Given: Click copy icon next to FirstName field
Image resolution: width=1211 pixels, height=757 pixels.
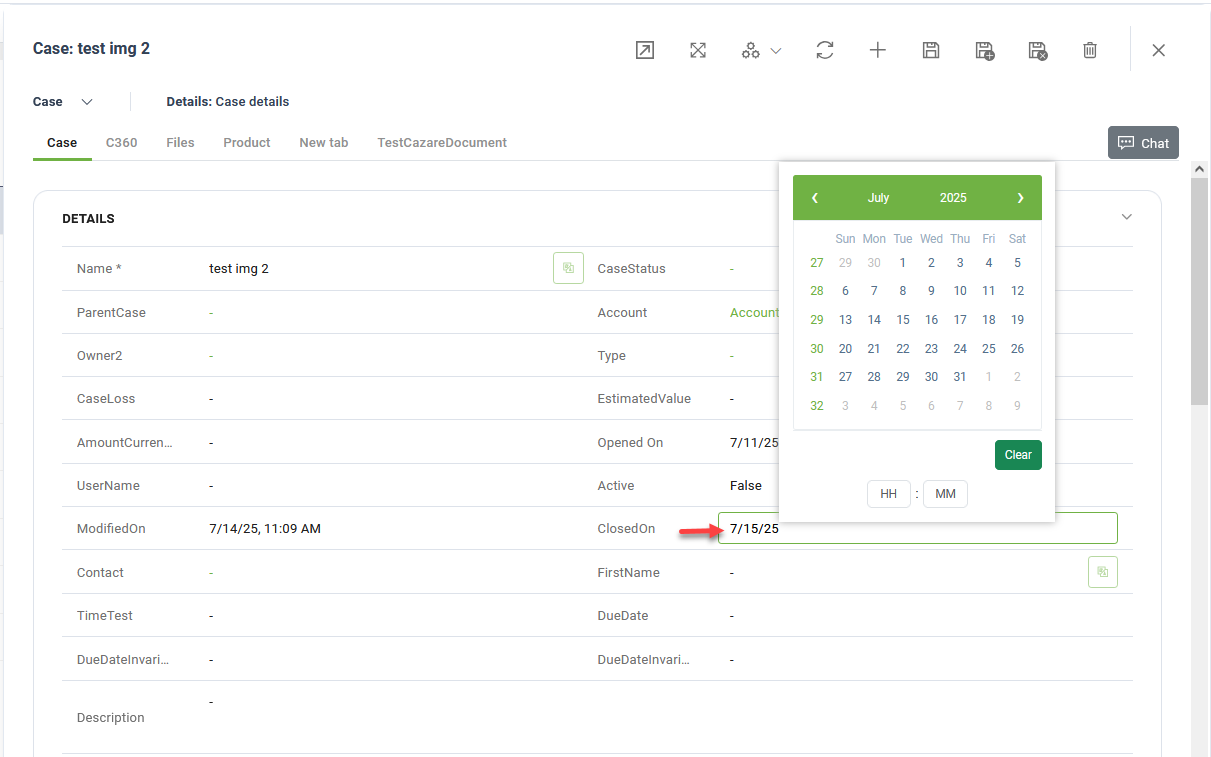Looking at the screenshot, I should (x=1103, y=572).
